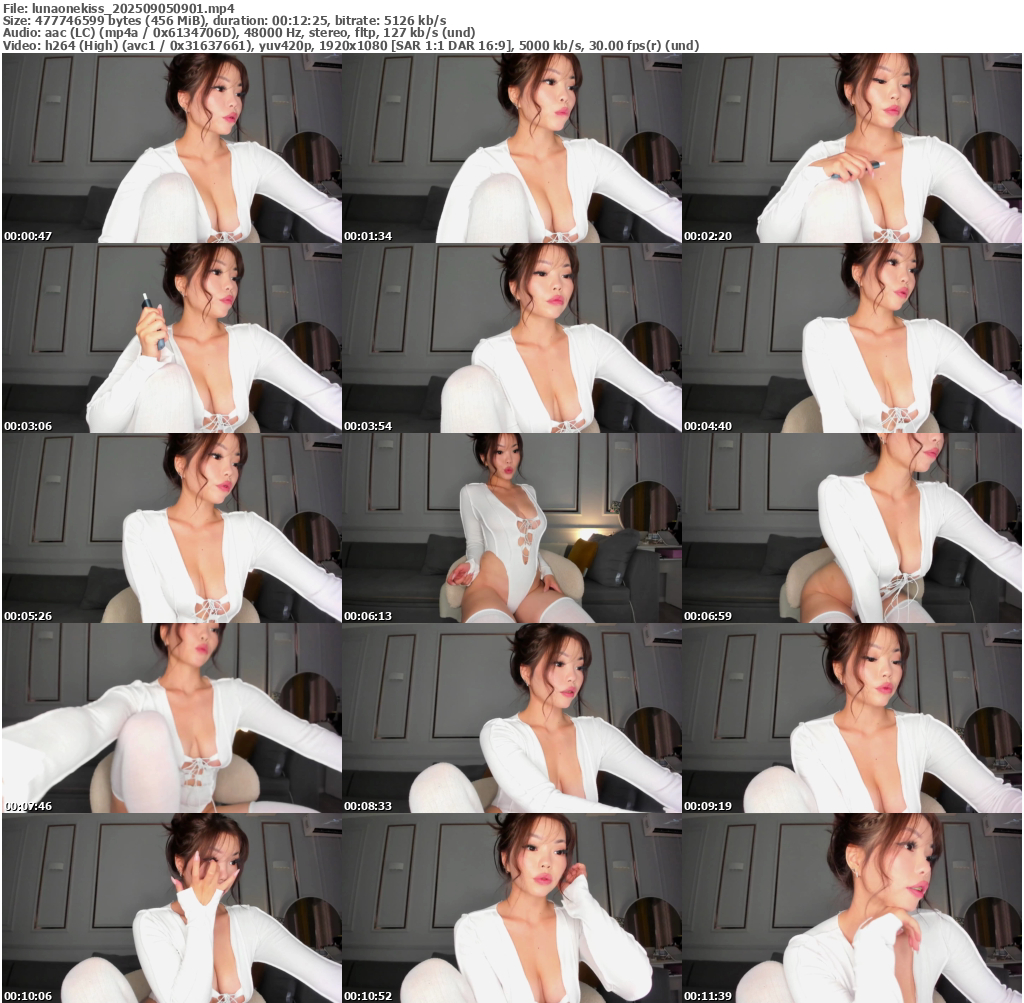Viewport: 1024px width, 1003px height.
Task: Click the thumbnail timestamped 00:00:47
Action: pyautogui.click(x=172, y=148)
